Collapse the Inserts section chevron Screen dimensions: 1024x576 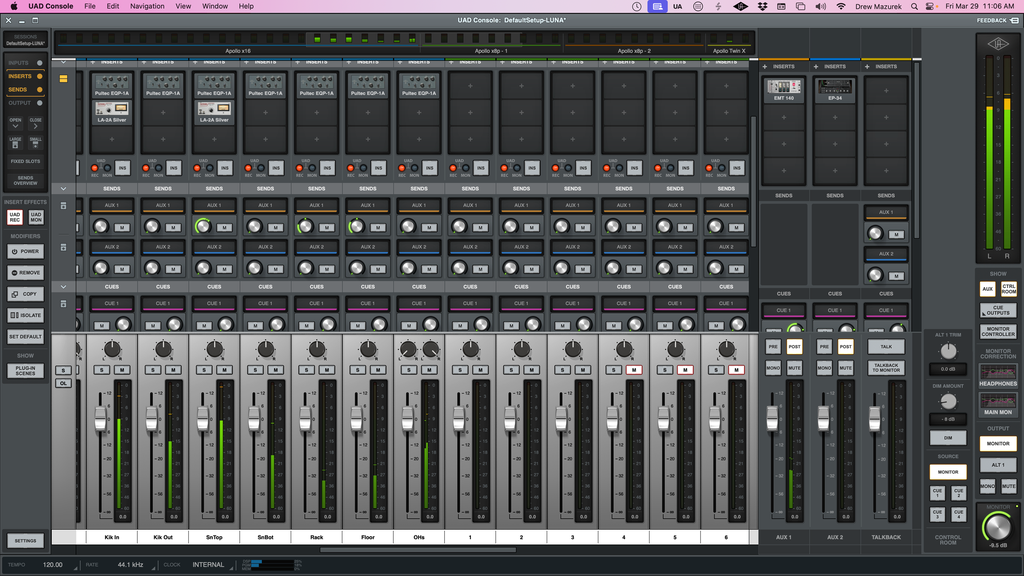[x=63, y=62]
